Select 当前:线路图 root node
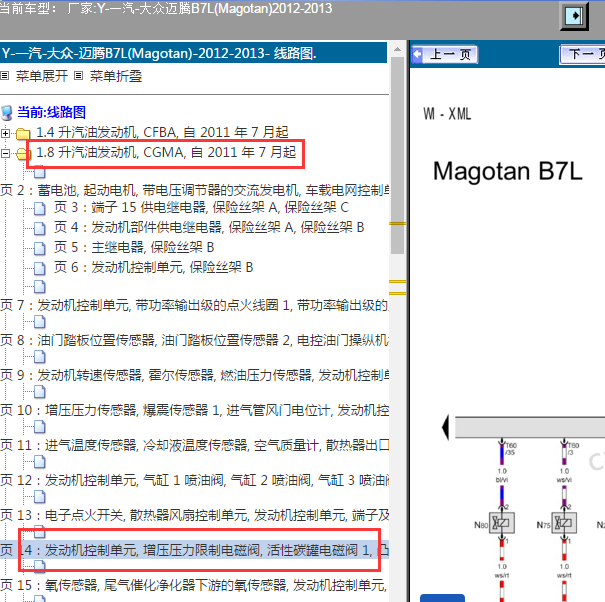The width and height of the screenshot is (605, 602). pyautogui.click(x=51, y=112)
